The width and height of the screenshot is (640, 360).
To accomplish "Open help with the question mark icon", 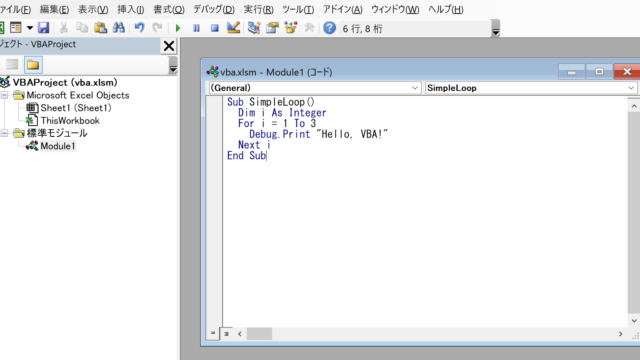I will tap(329, 28).
